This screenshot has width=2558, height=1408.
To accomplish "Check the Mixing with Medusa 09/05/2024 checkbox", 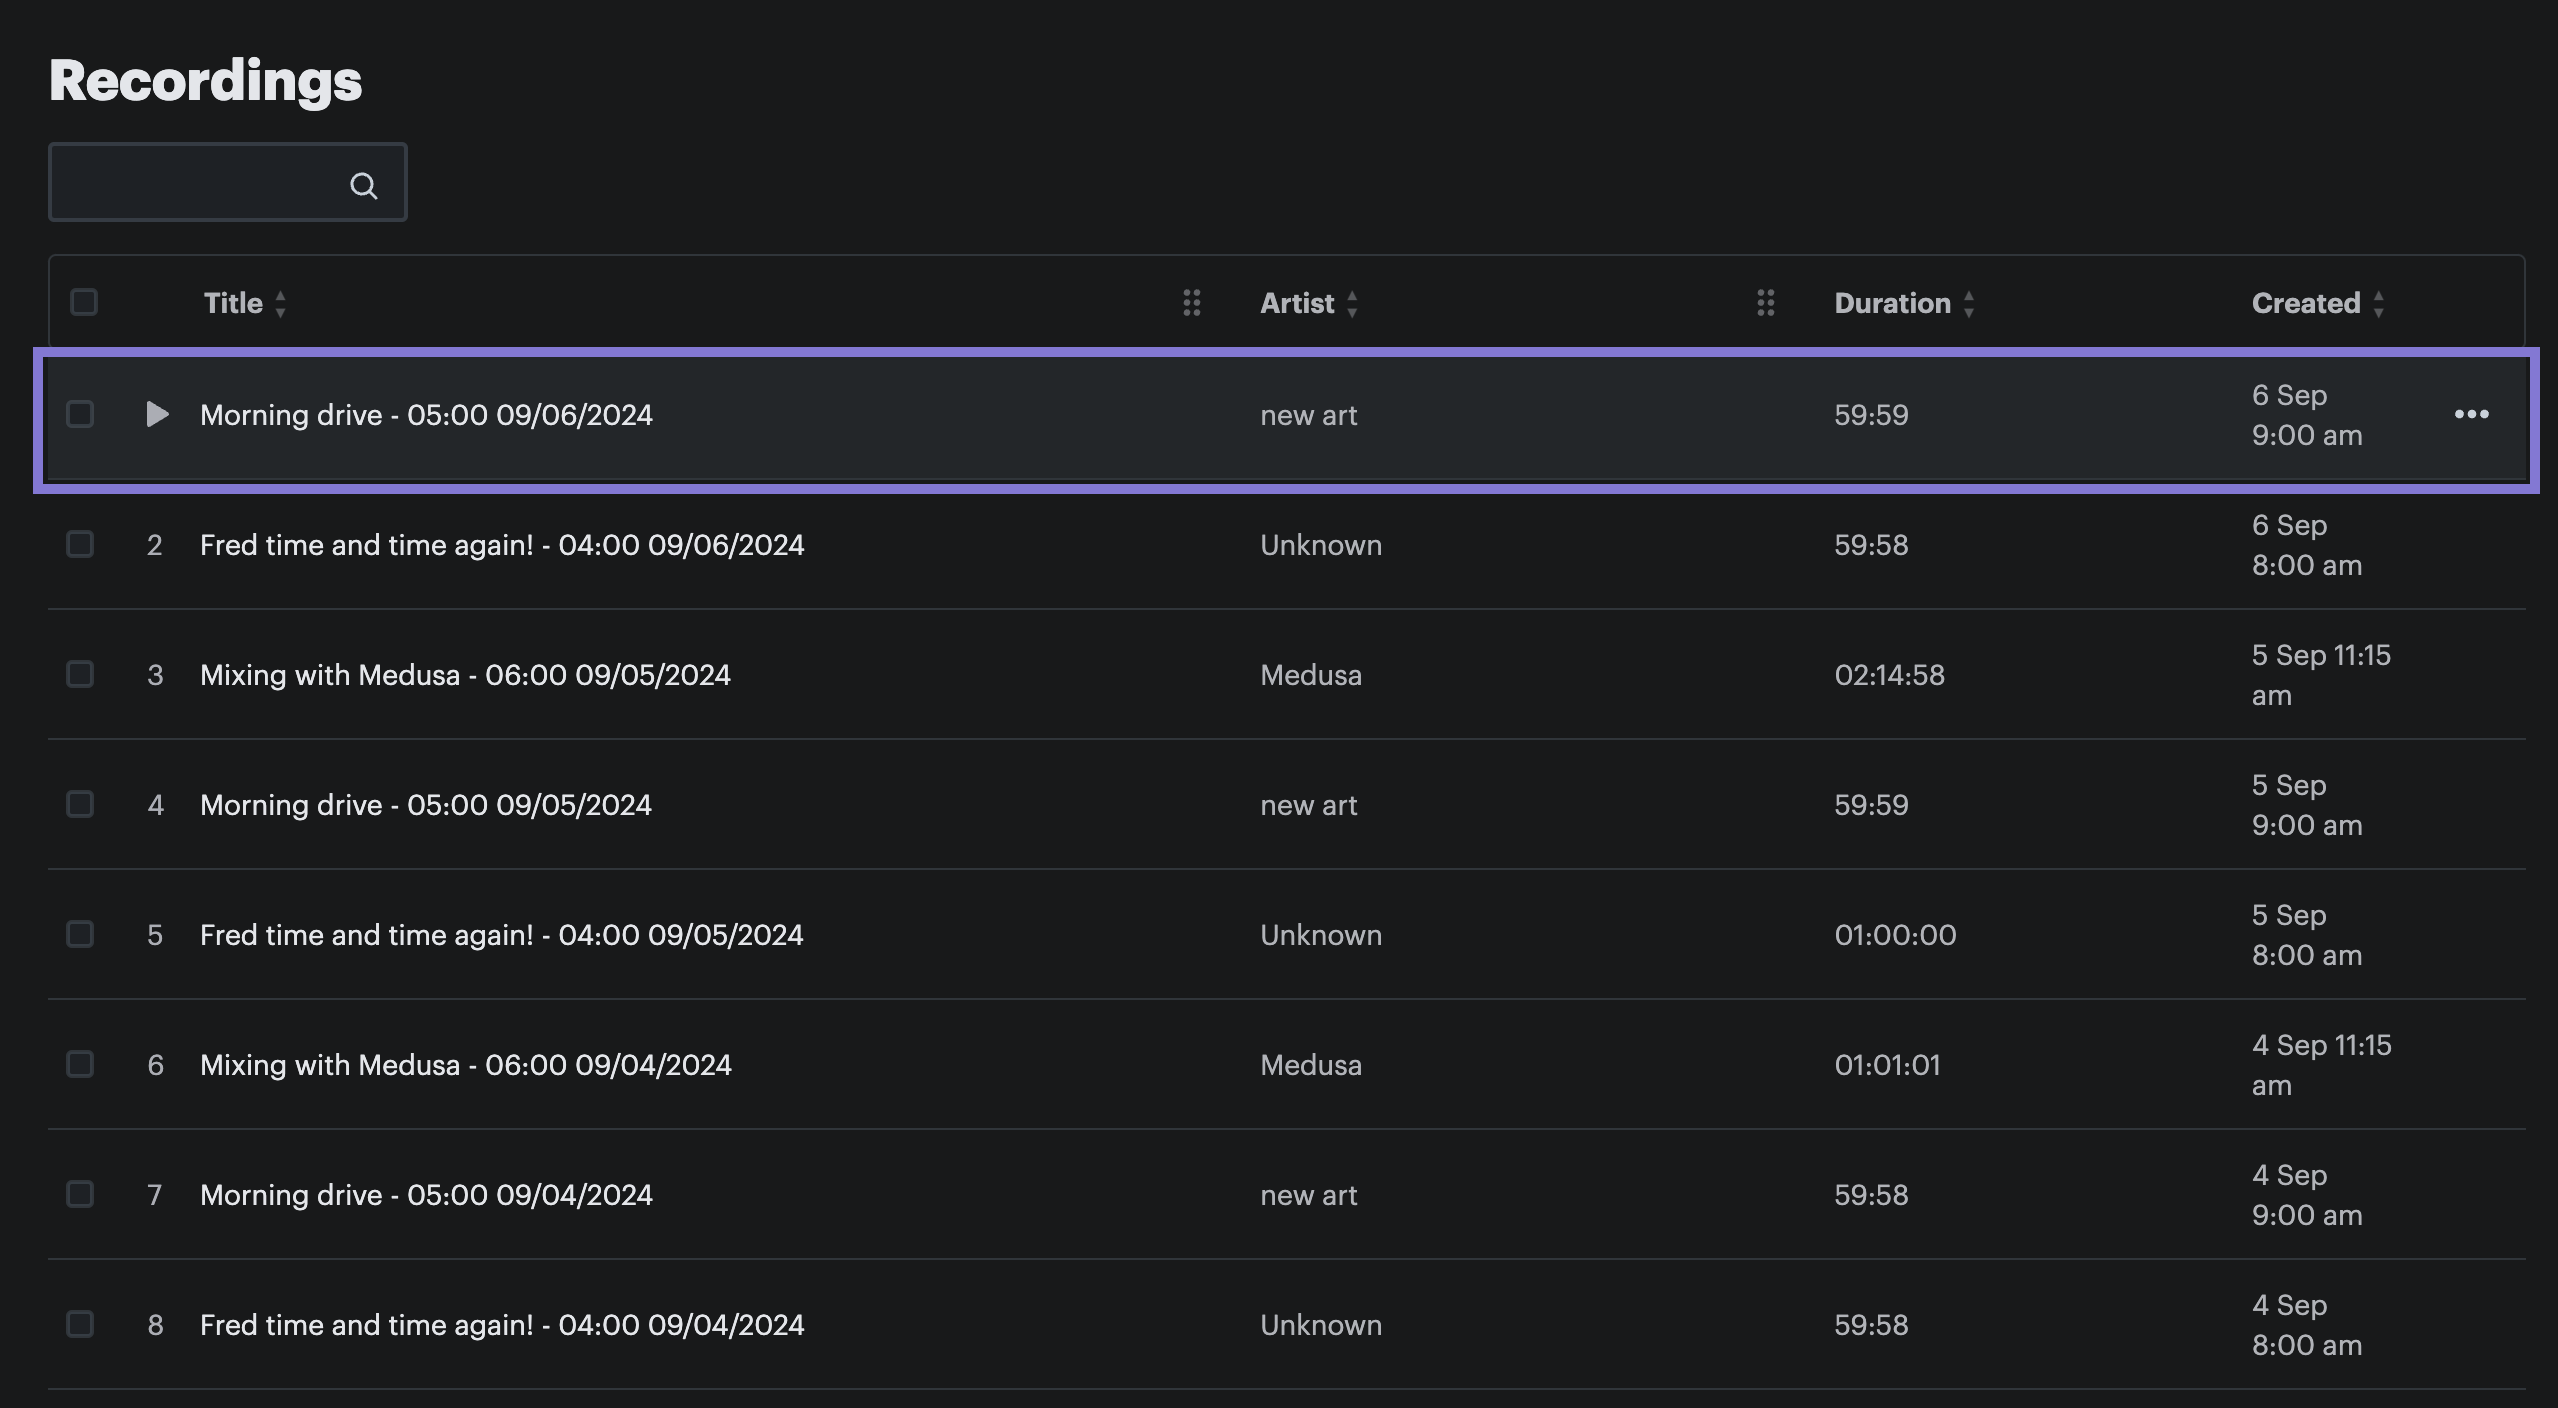I will [80, 674].
